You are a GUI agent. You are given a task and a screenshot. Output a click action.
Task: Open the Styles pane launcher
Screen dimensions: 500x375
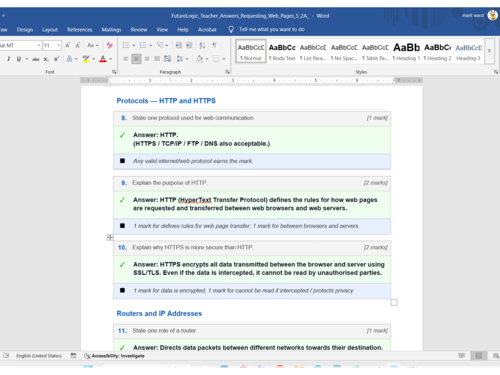496,72
